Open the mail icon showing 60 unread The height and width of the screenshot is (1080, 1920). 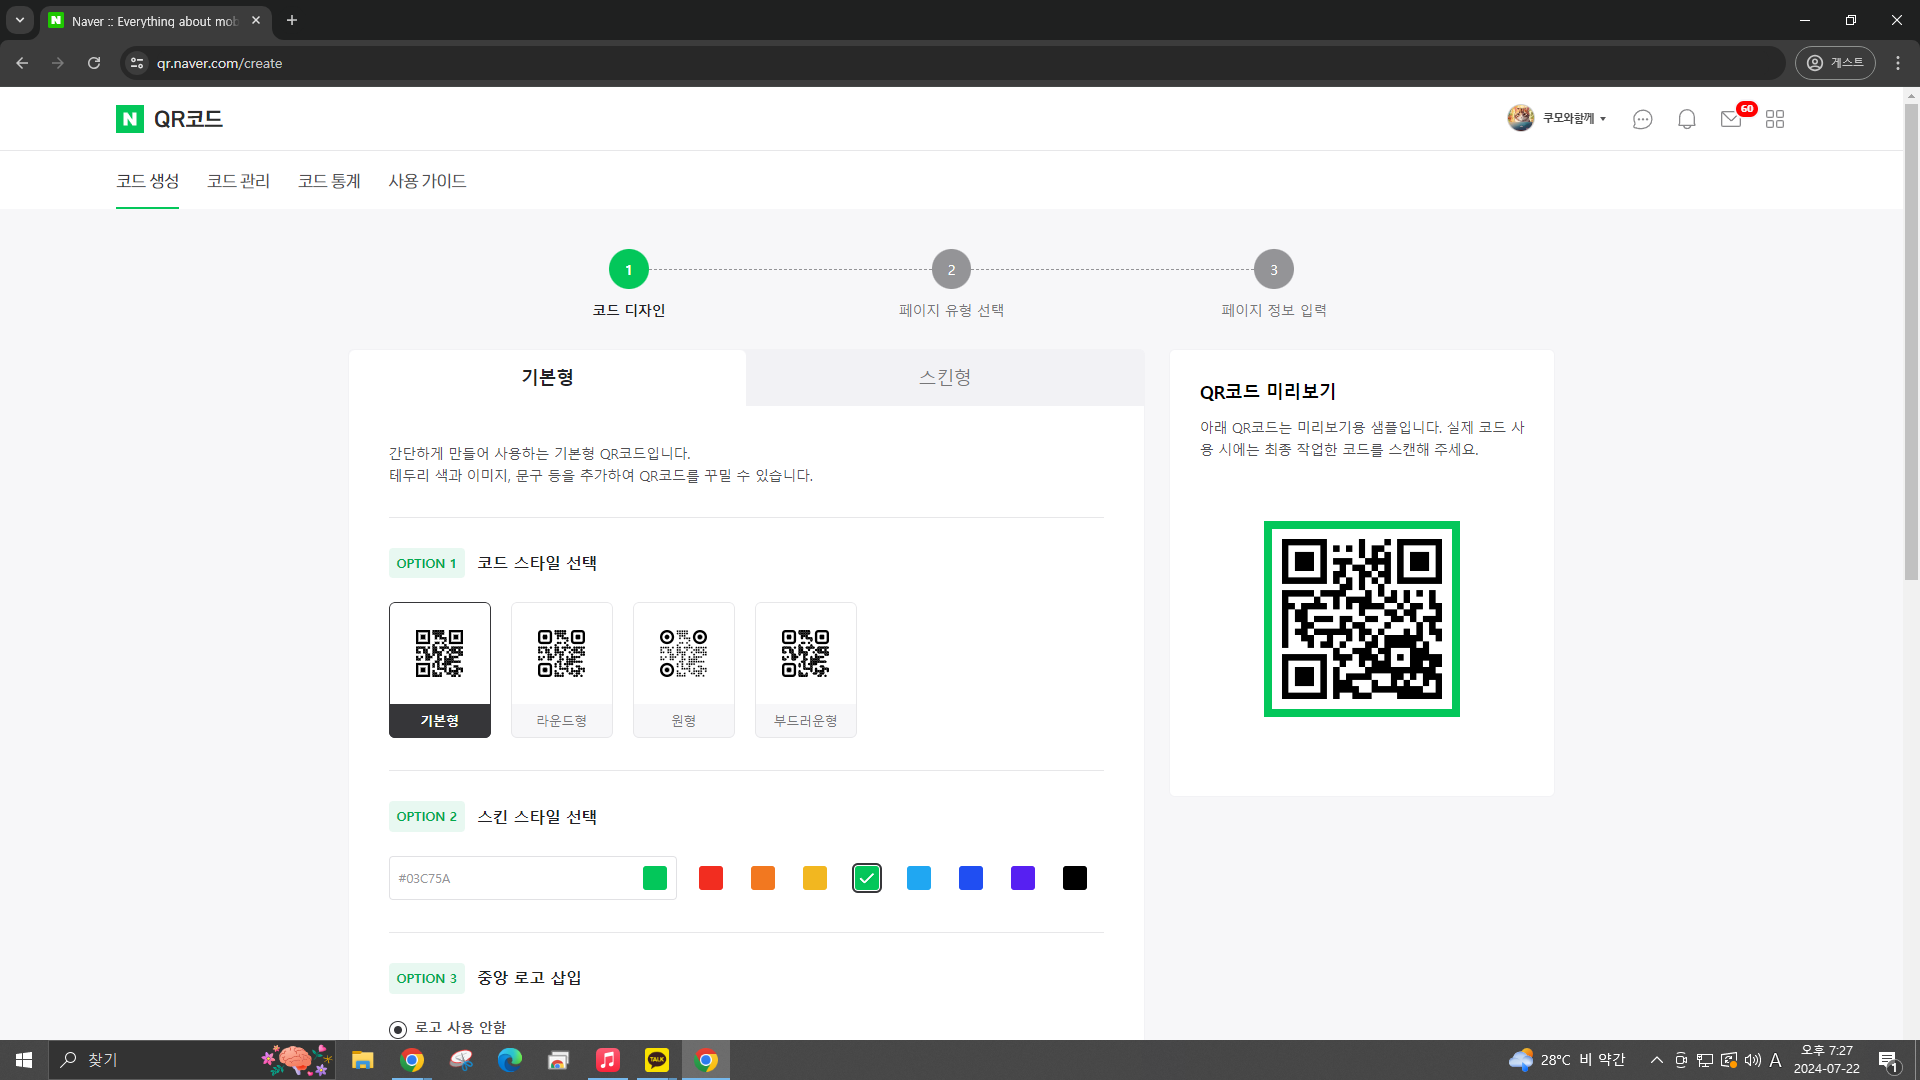[1731, 118]
